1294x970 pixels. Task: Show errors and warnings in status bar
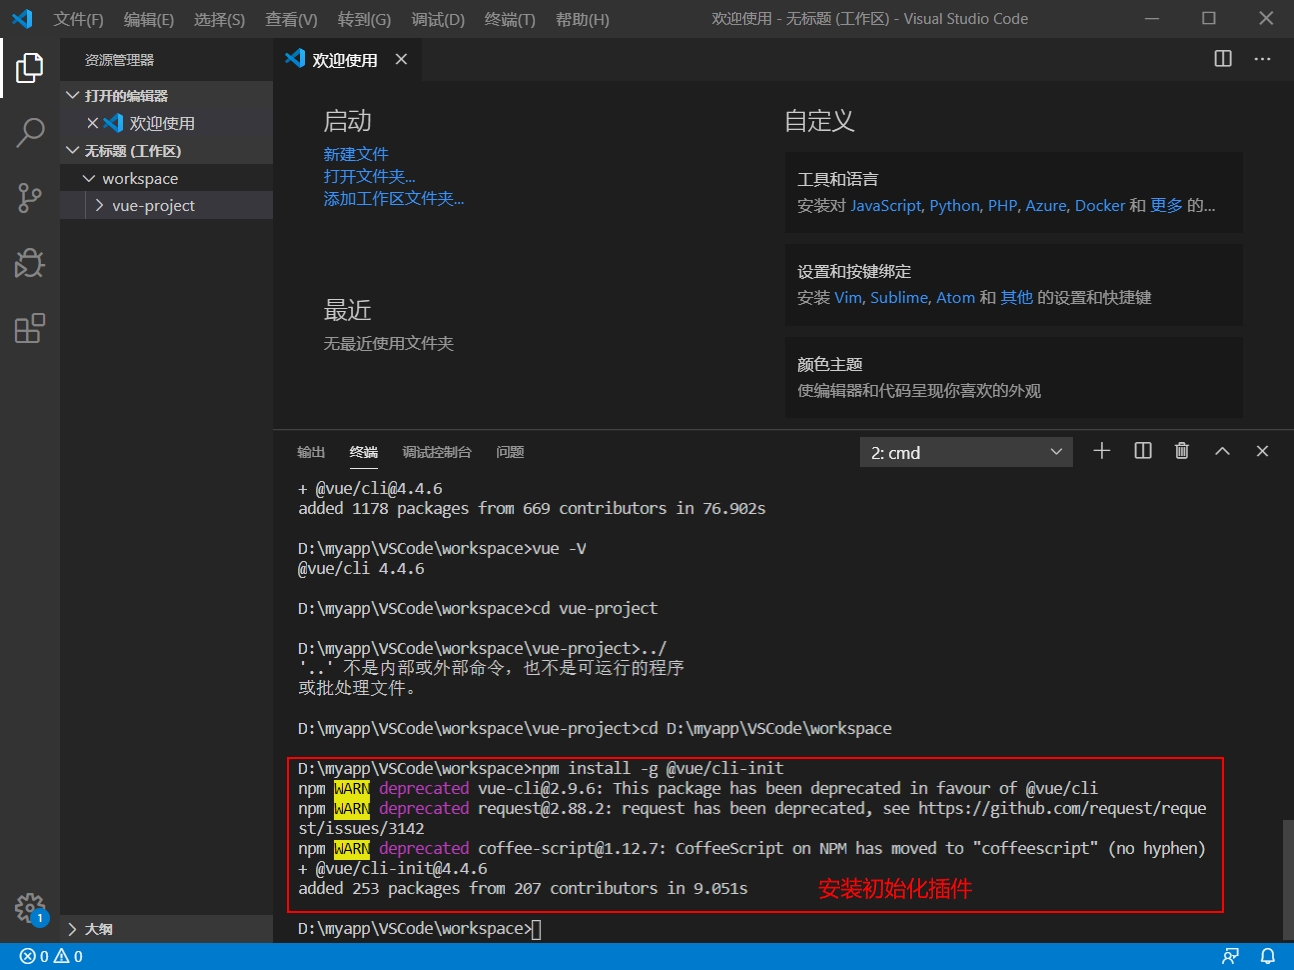coord(51,957)
